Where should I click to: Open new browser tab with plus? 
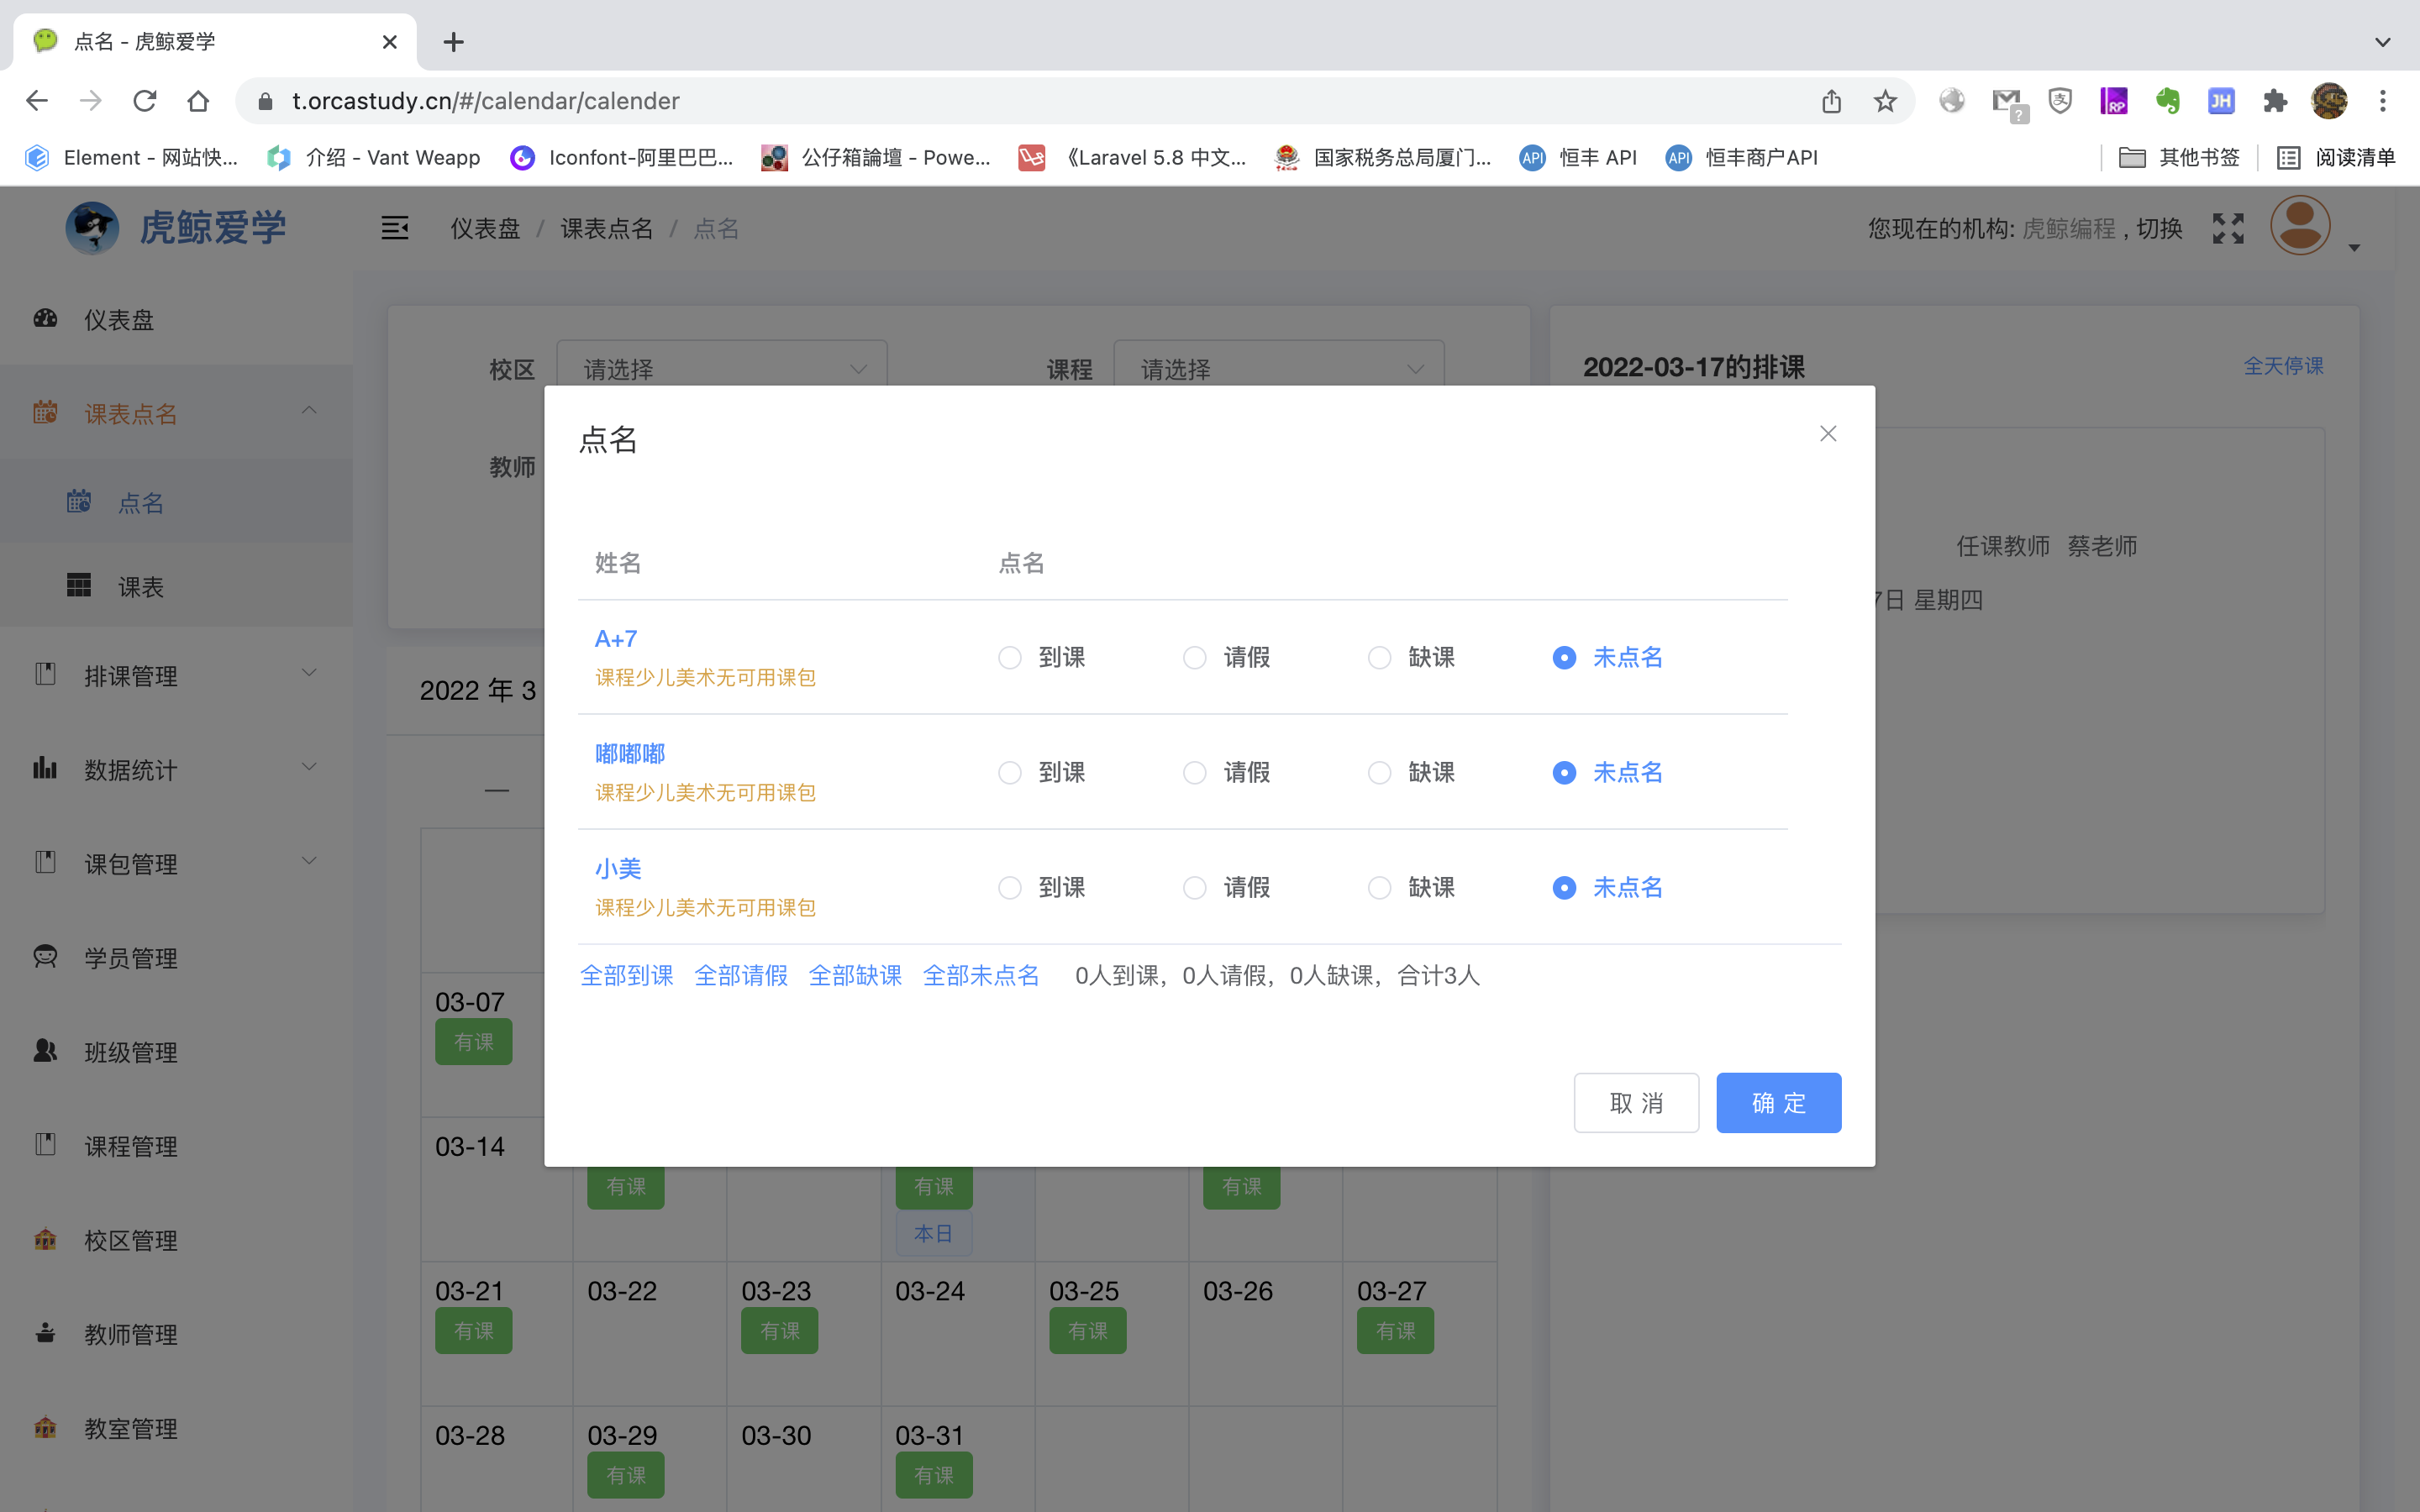453,42
